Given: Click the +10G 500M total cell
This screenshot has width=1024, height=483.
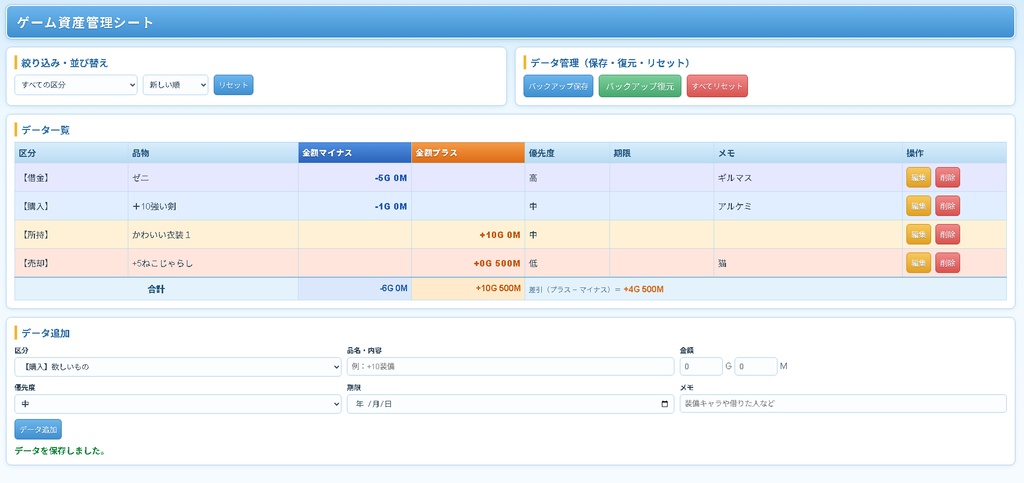Looking at the screenshot, I should click(468, 288).
